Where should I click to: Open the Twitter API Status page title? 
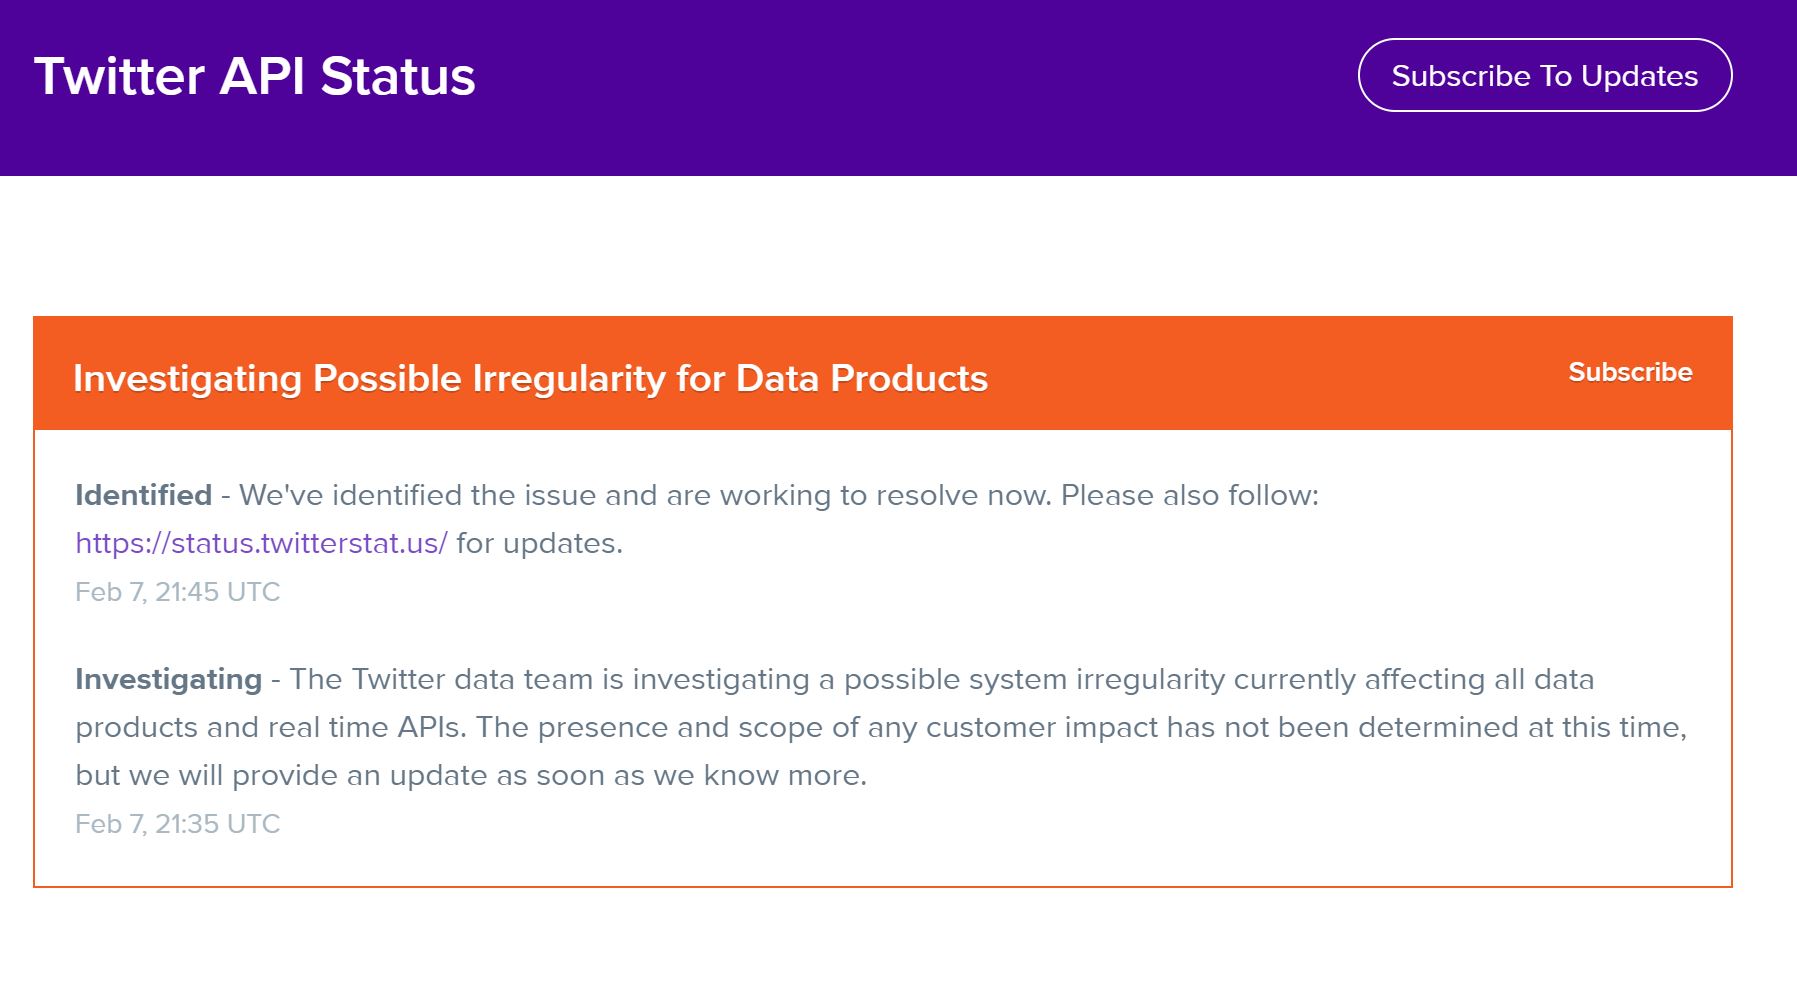point(255,77)
